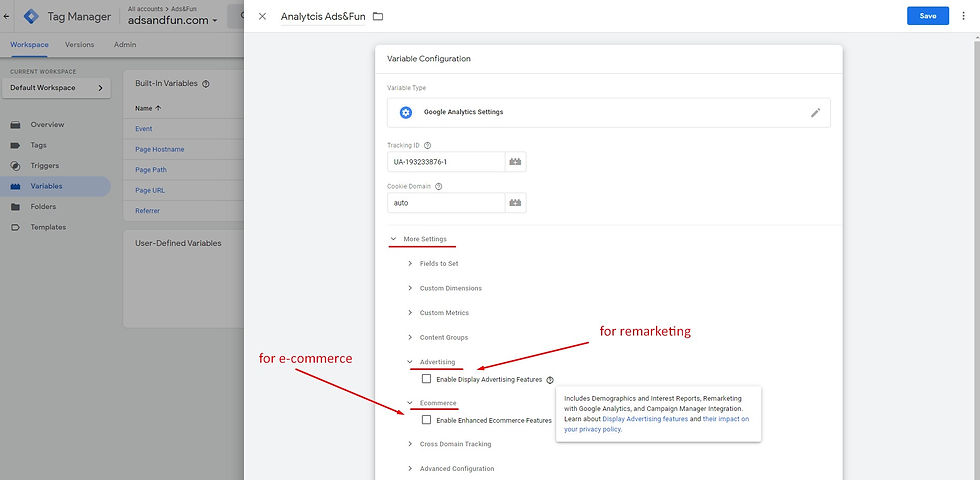
Task: Click the variable picker icon beside Tracking ID
Action: click(x=516, y=162)
